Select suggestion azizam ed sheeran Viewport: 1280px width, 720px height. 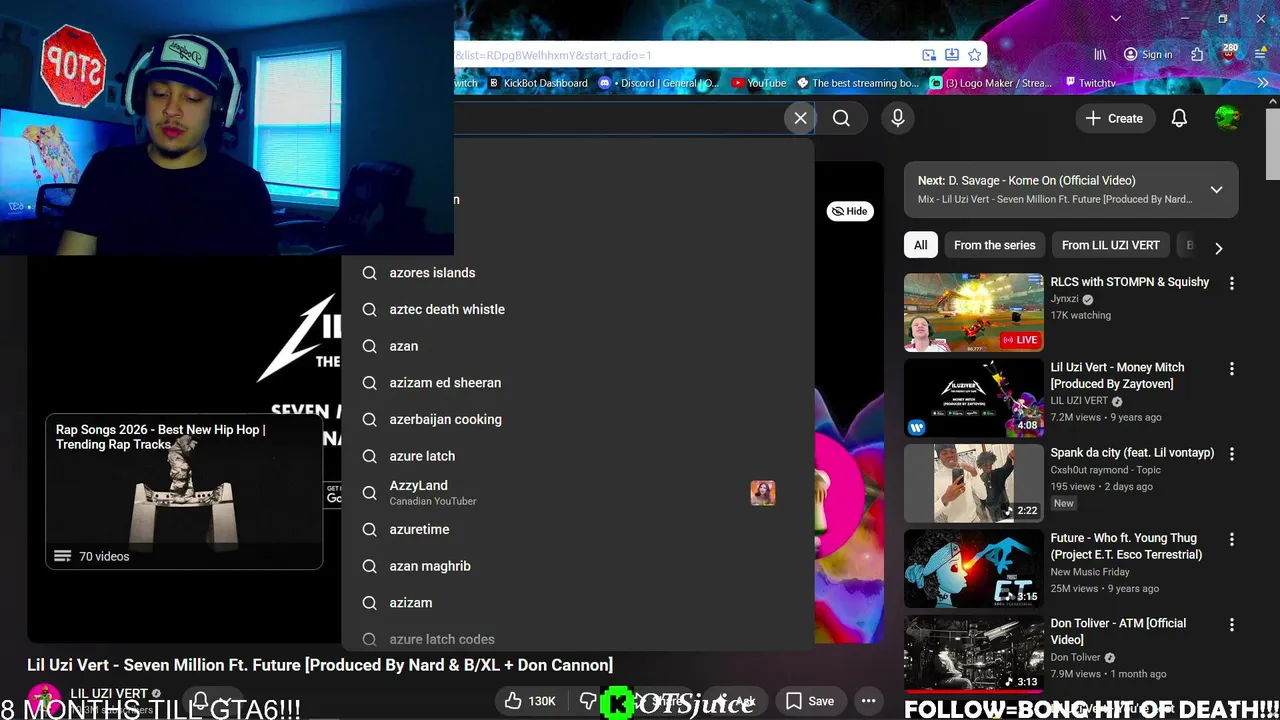[x=578, y=383]
